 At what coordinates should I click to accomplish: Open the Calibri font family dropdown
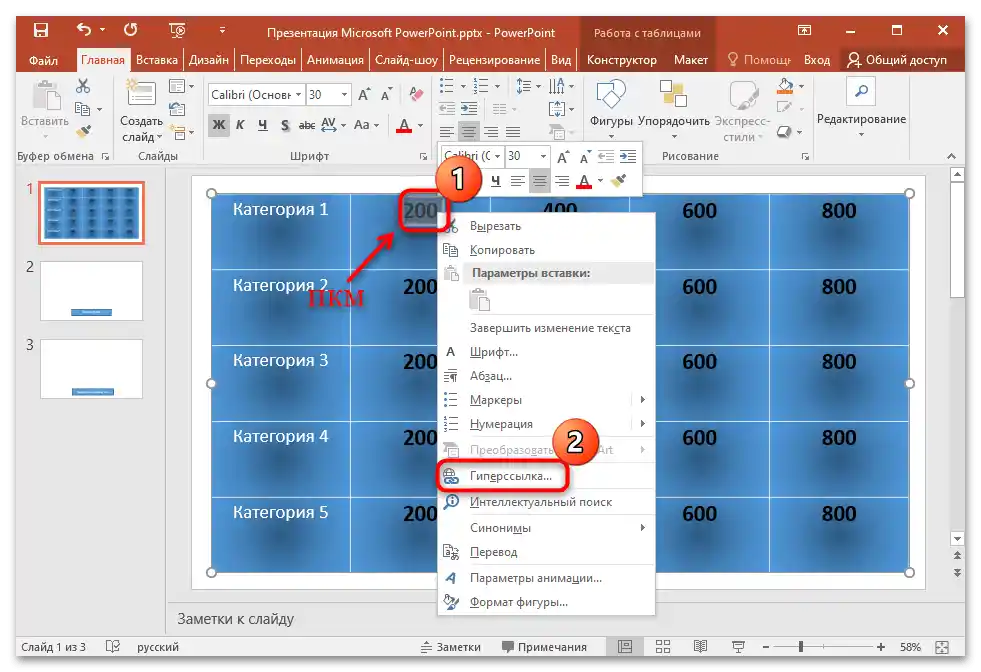[298, 94]
